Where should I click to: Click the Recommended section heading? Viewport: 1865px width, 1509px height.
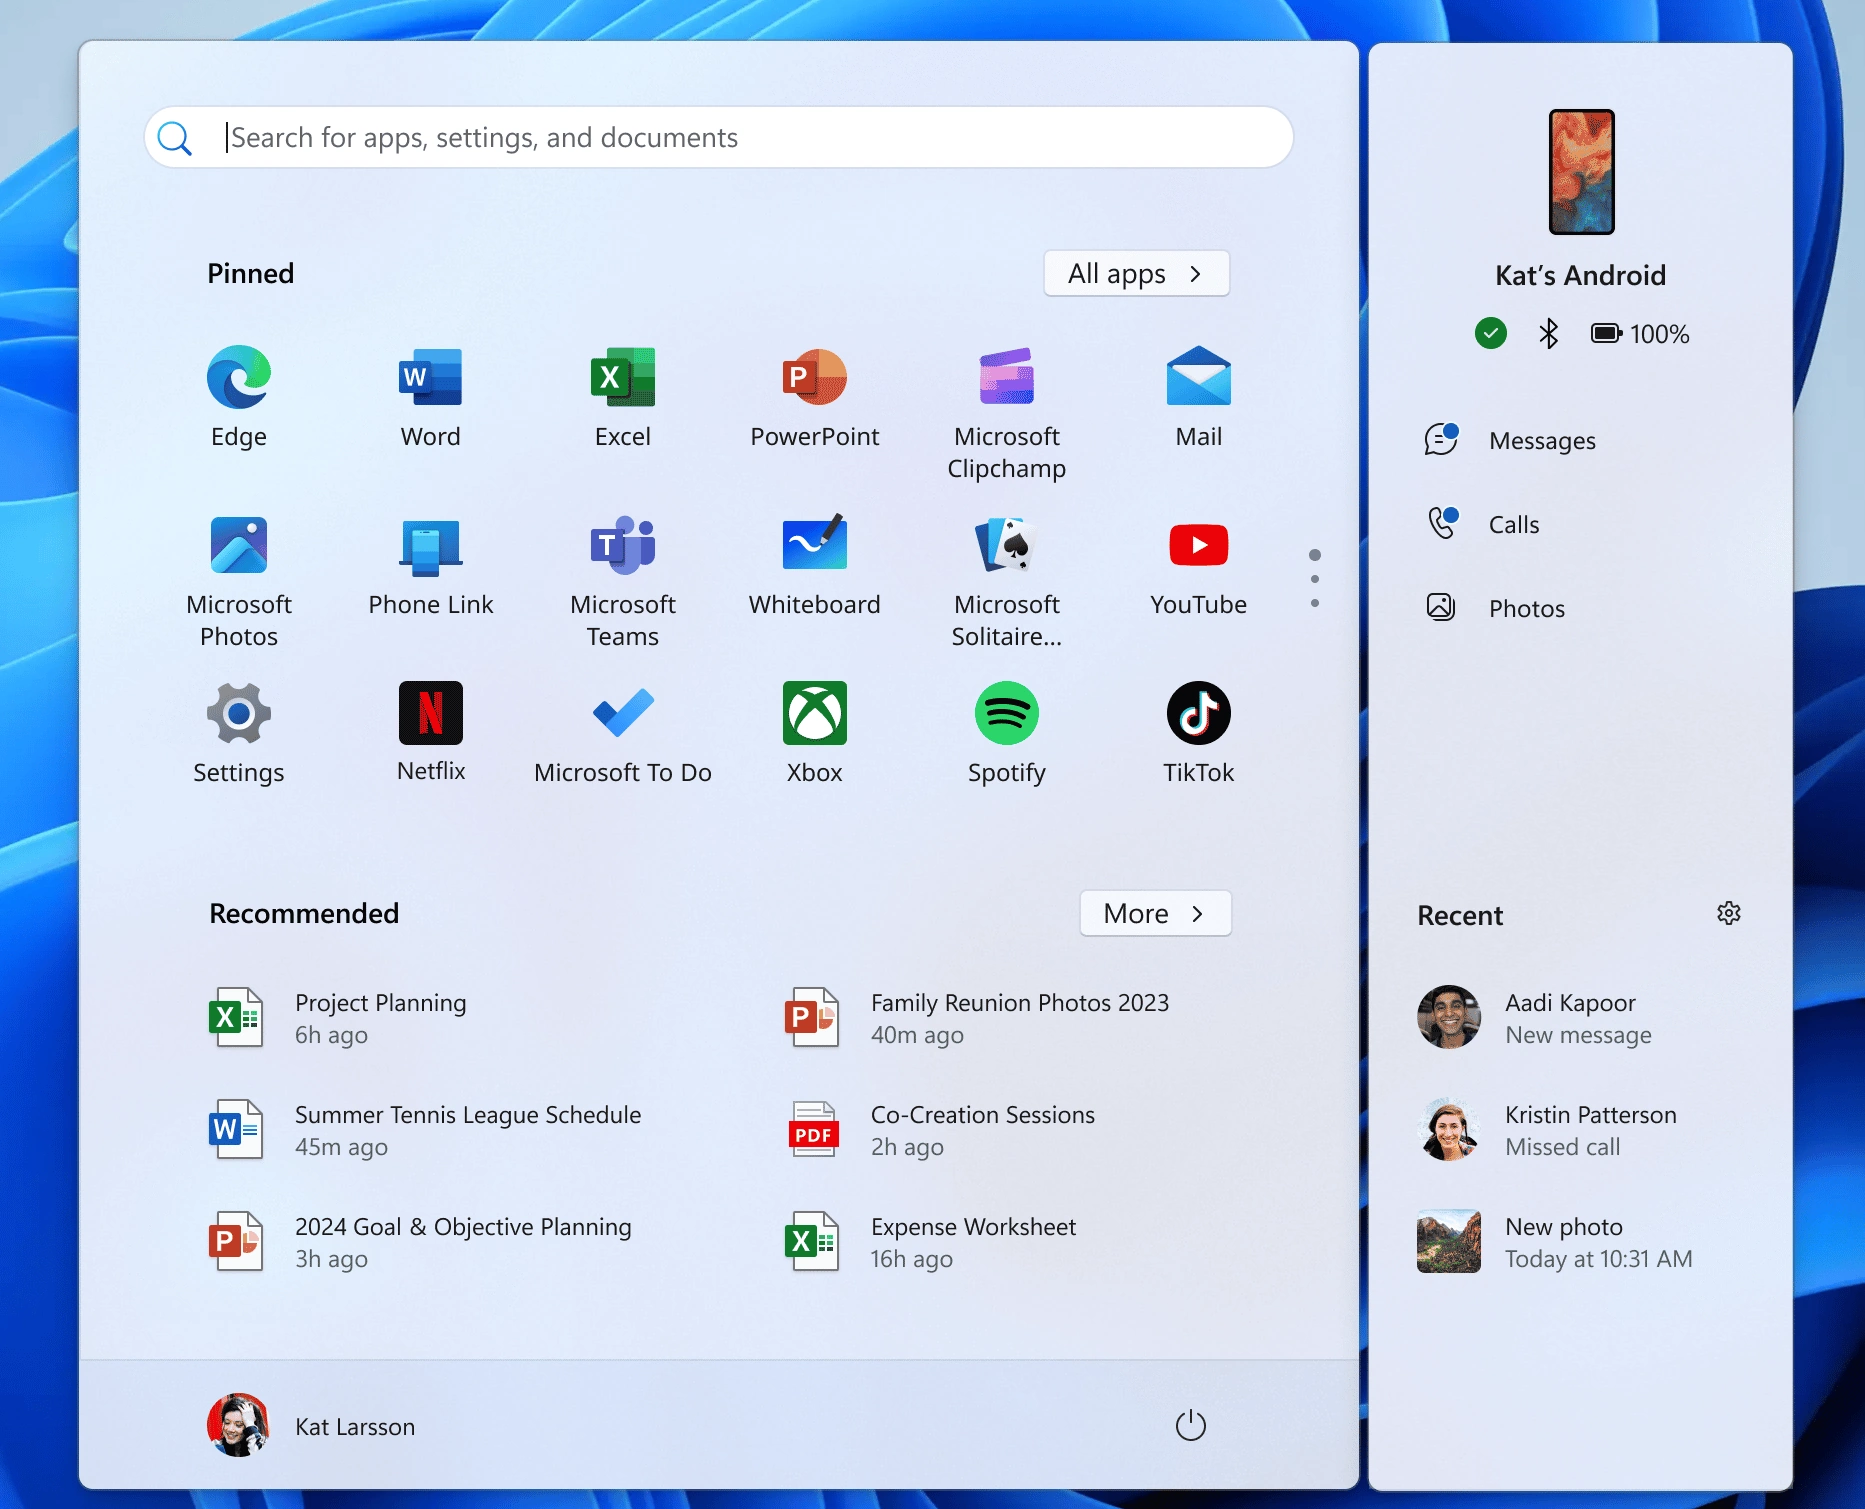pyautogui.click(x=304, y=913)
